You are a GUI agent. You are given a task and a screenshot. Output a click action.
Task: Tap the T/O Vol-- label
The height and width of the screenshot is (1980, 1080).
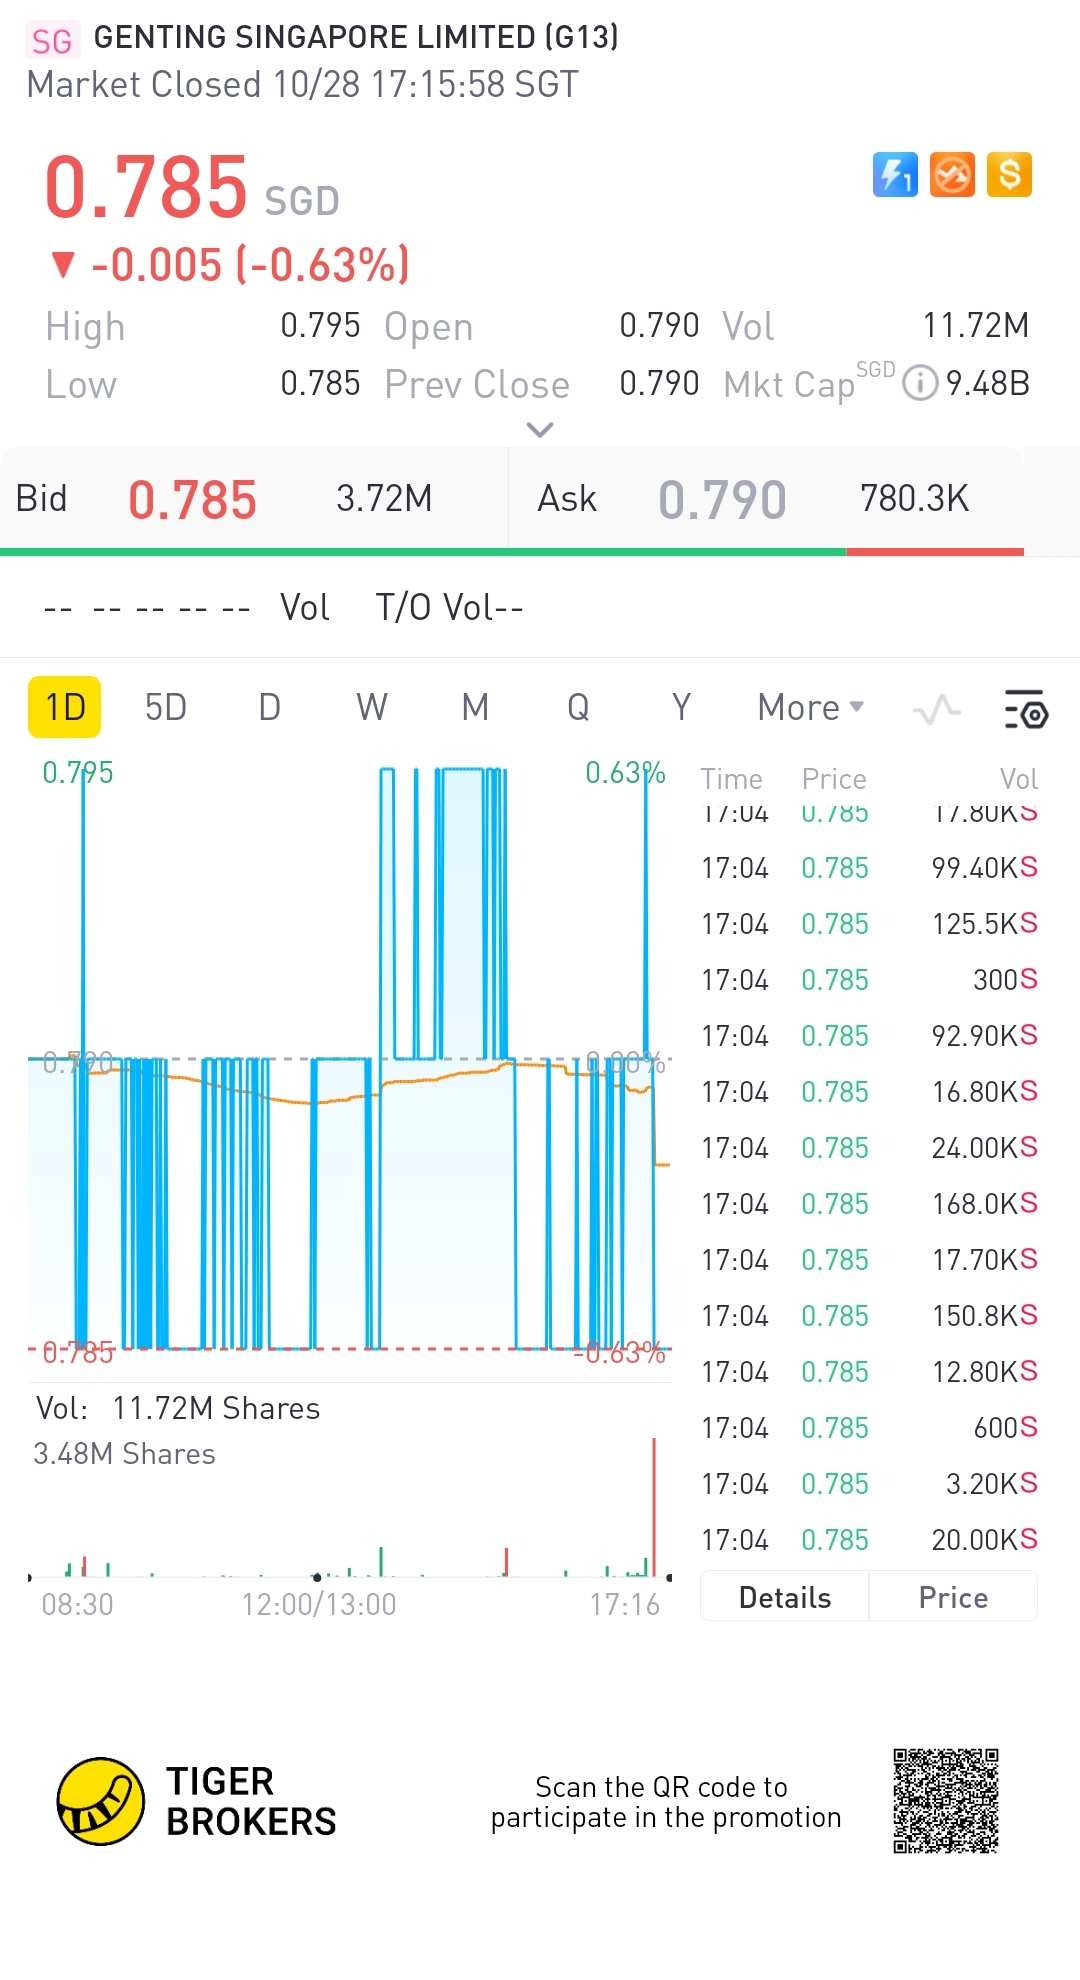(449, 607)
